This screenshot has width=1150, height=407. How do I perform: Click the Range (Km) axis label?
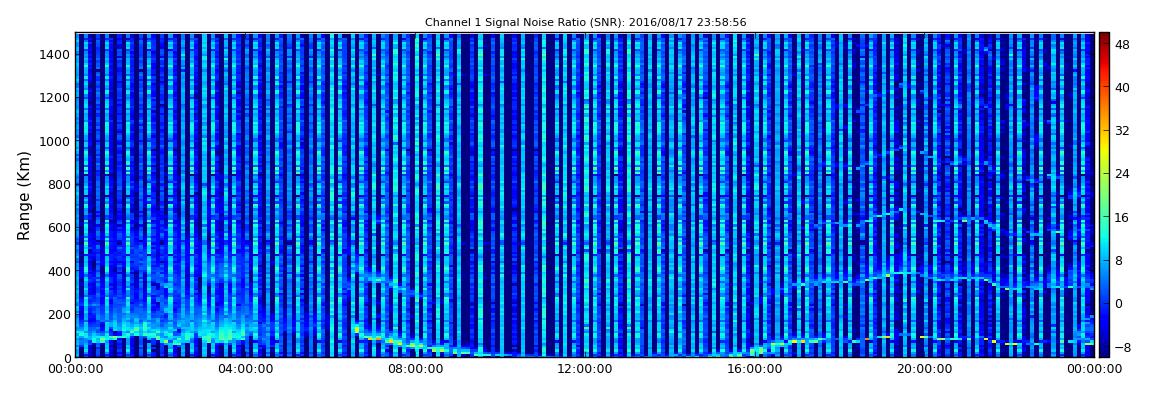point(23,196)
